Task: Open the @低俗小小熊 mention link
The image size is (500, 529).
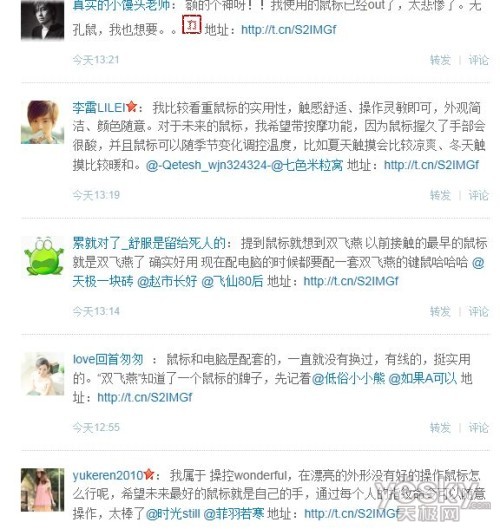Action: pyautogui.click(x=348, y=379)
